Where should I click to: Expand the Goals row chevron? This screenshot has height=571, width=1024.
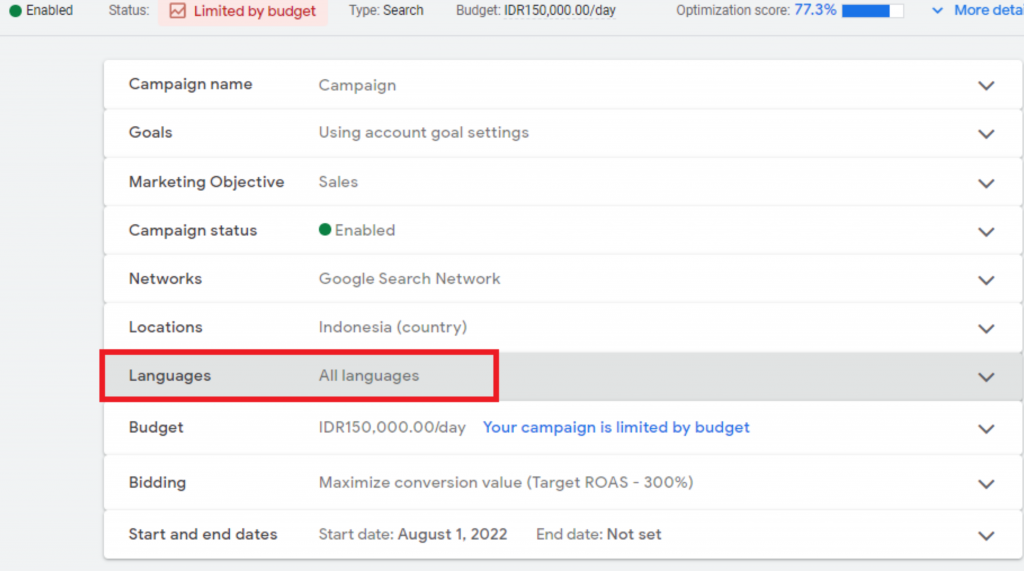pyautogui.click(x=986, y=134)
